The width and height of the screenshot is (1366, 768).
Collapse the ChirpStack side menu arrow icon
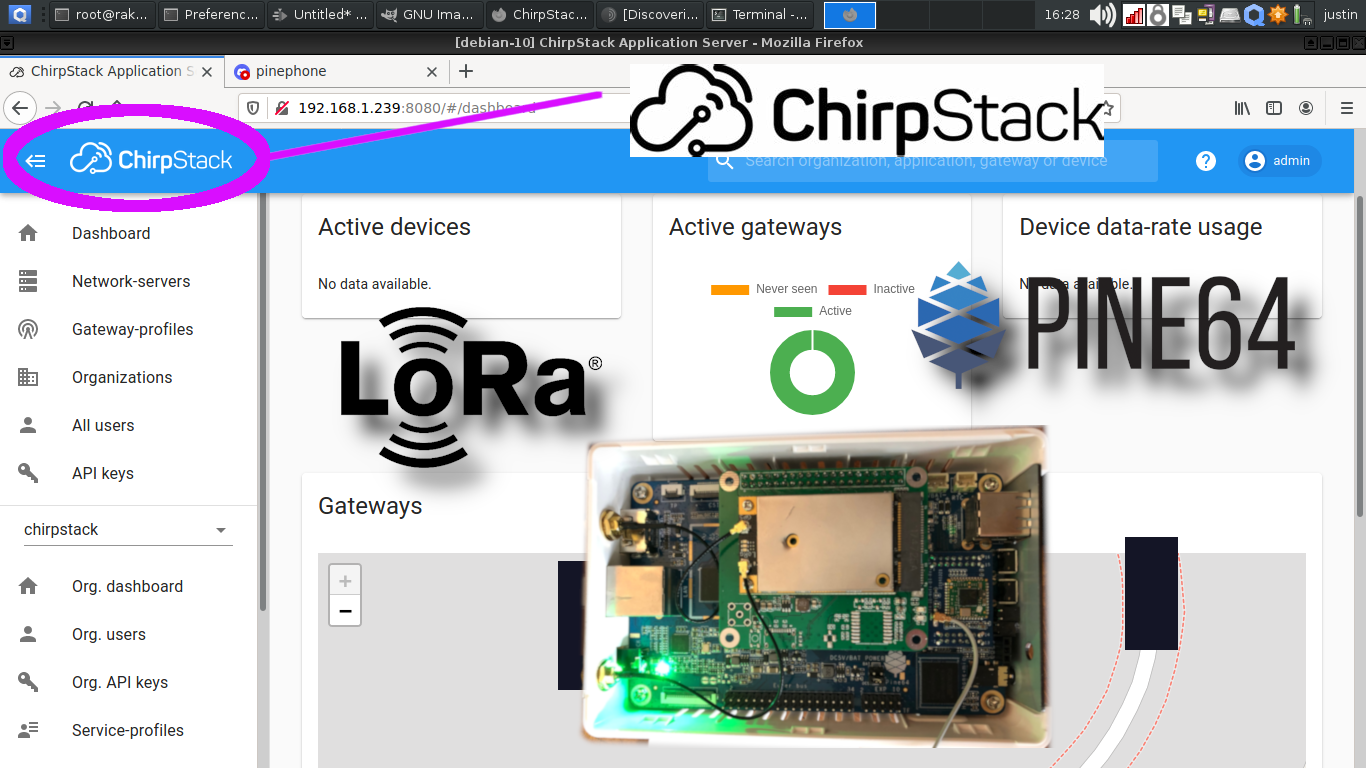pos(36,161)
